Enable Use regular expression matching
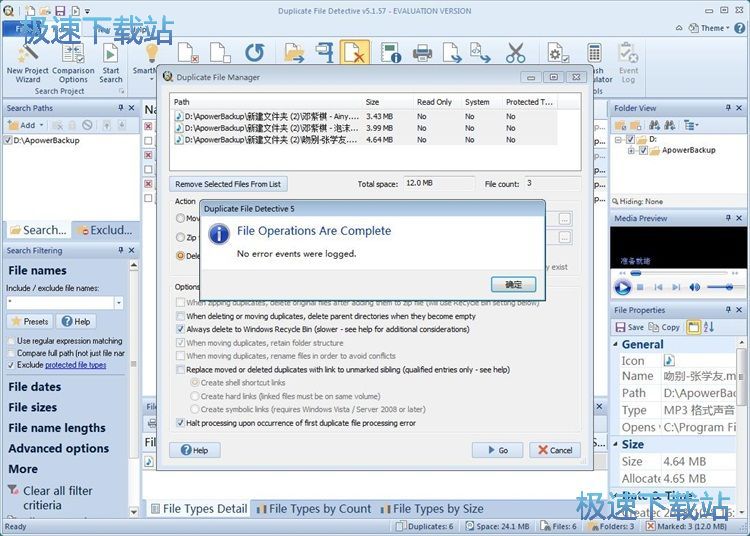The height and width of the screenshot is (536, 750). pyautogui.click(x=11, y=341)
